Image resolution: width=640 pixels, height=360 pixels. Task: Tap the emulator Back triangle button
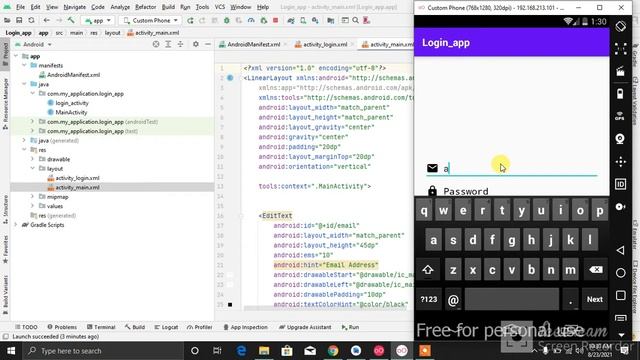pos(620,250)
